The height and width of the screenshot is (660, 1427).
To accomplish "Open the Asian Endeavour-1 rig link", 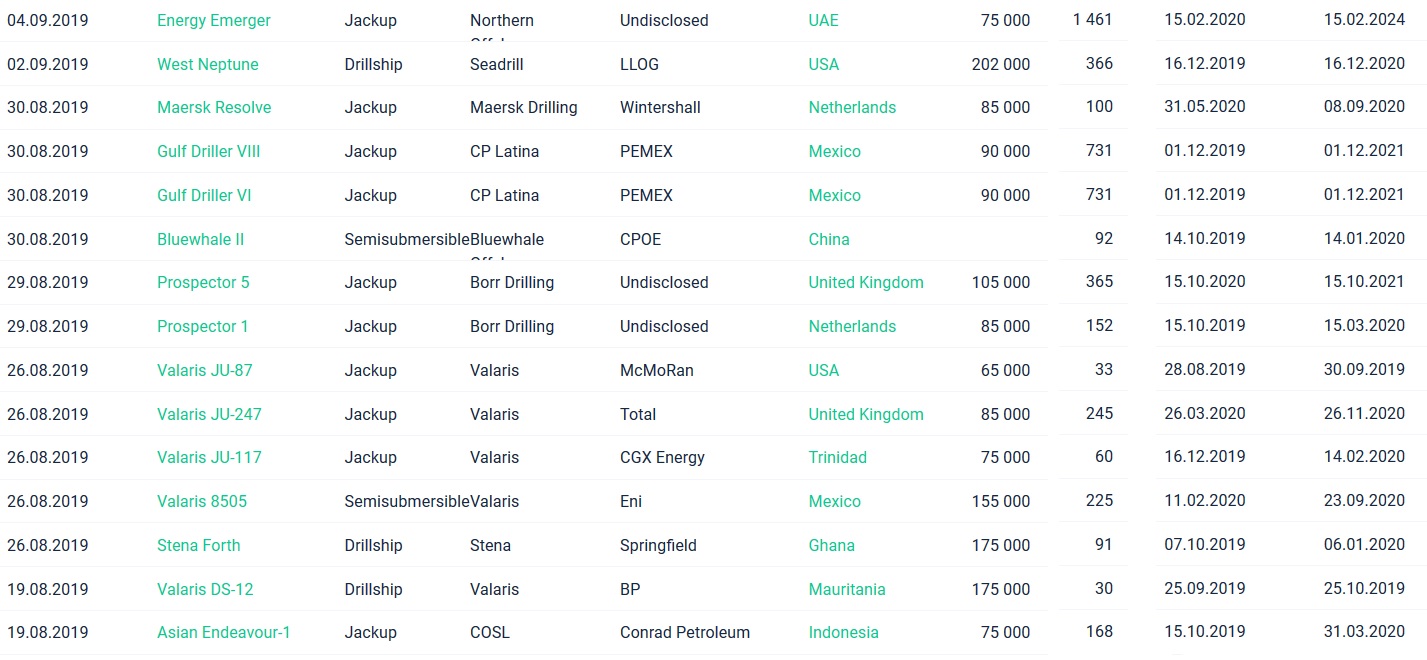I will 223,632.
